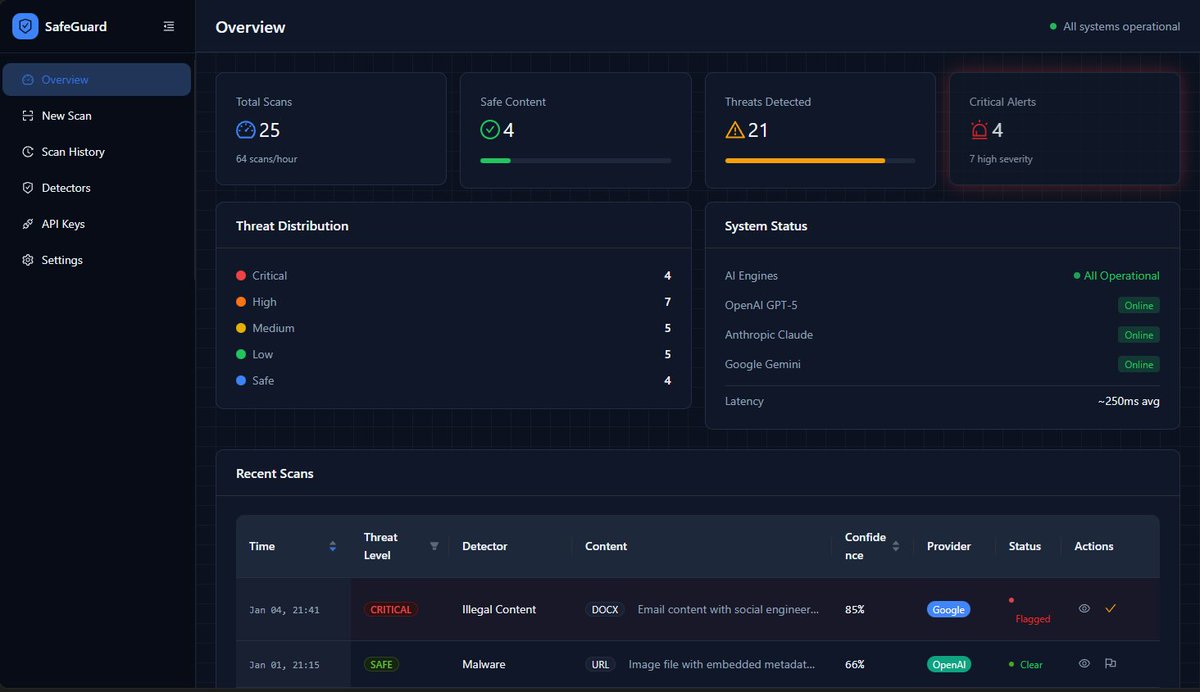Screen dimensions: 1200x692
Task: Open the Overview page in the sidebar
Action: coord(97,80)
